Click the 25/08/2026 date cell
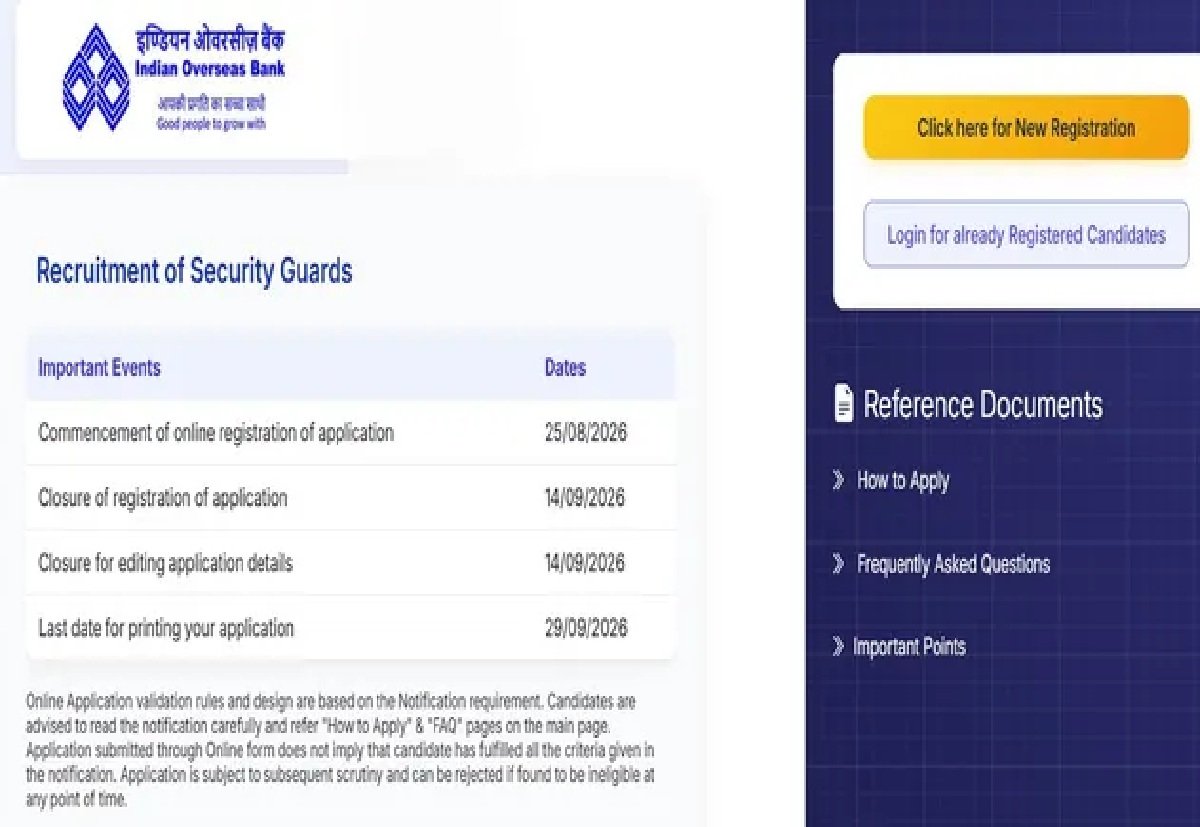The height and width of the screenshot is (827, 1200). click(585, 433)
